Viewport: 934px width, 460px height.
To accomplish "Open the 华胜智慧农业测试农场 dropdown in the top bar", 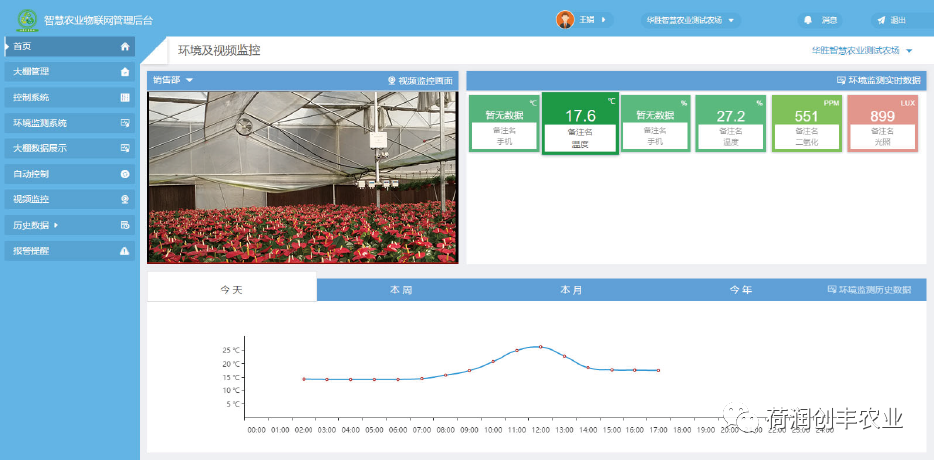I will (x=691, y=20).
